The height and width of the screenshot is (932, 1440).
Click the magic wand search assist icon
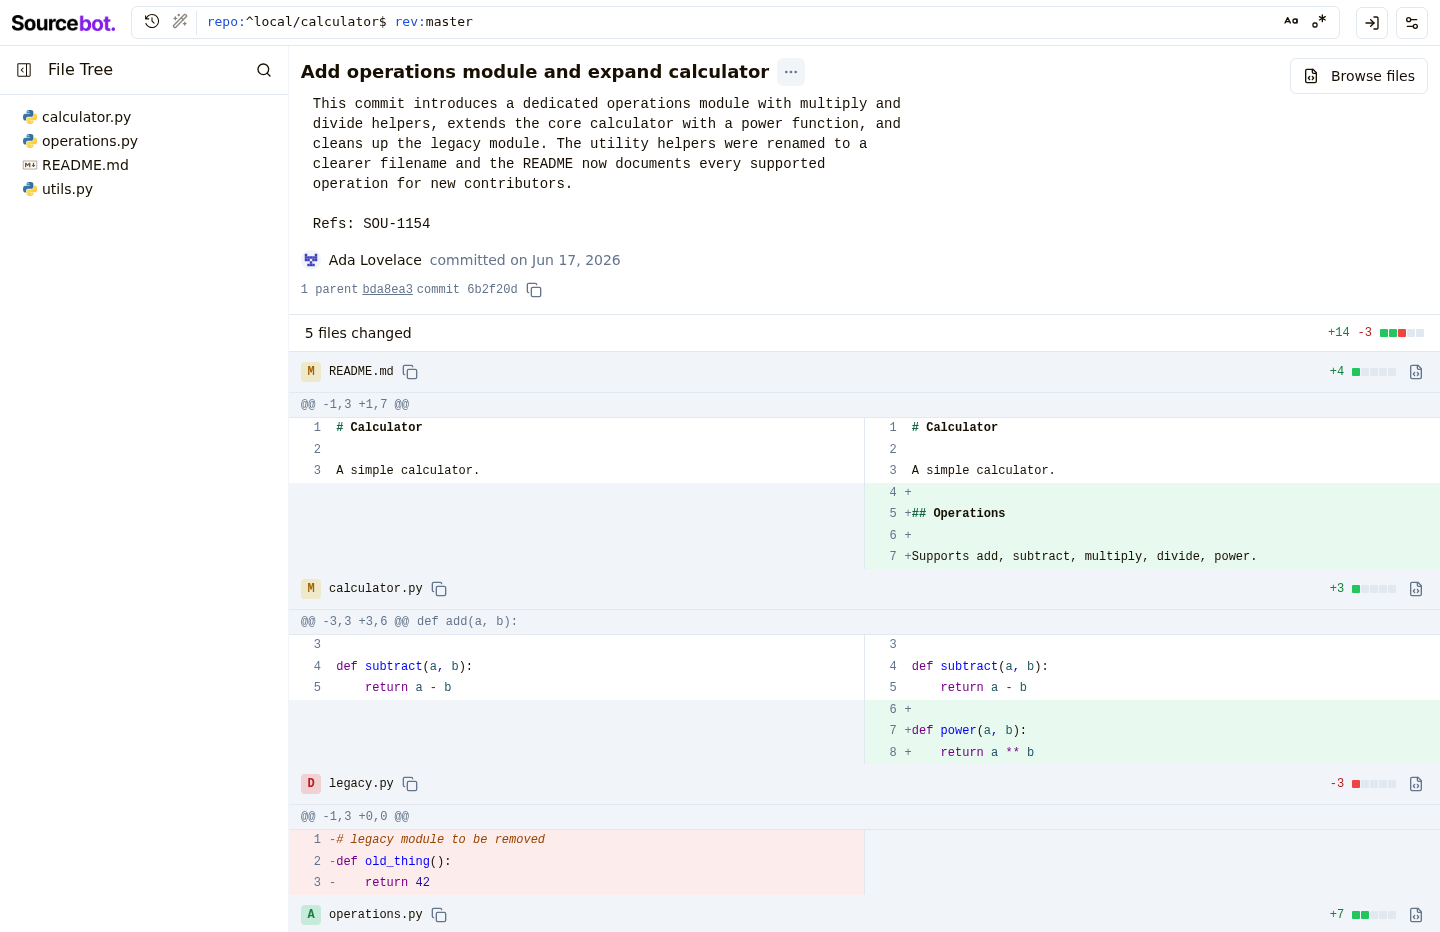[180, 21]
